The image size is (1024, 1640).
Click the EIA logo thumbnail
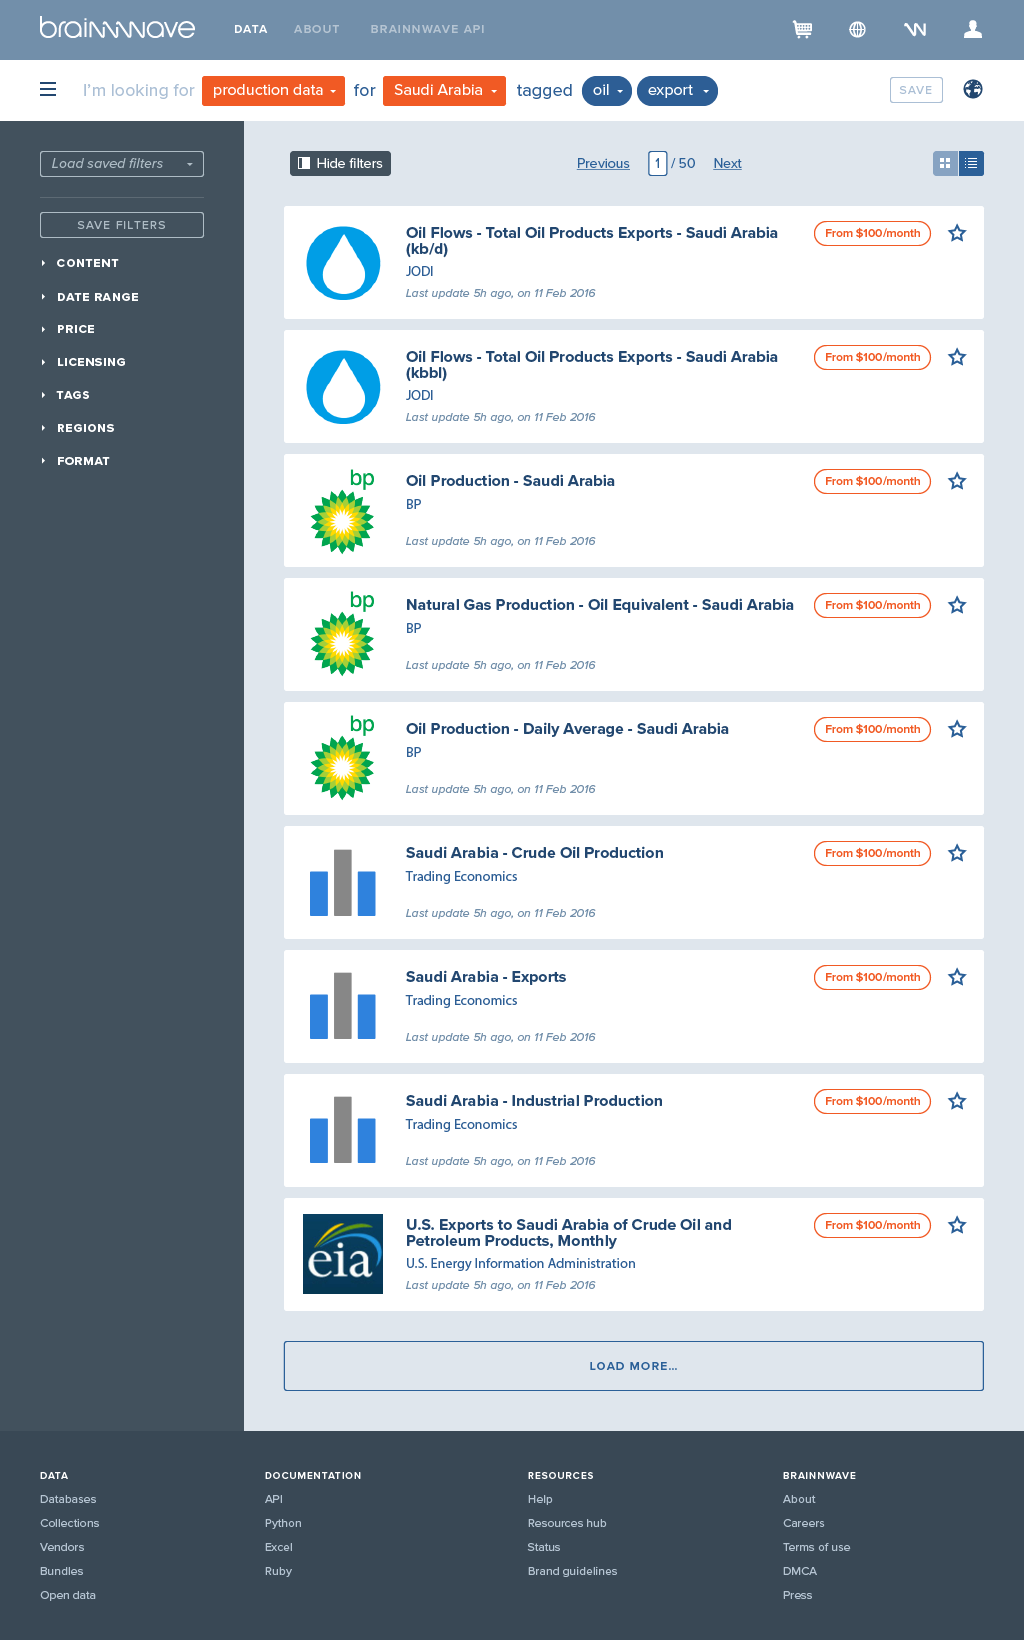click(343, 1254)
